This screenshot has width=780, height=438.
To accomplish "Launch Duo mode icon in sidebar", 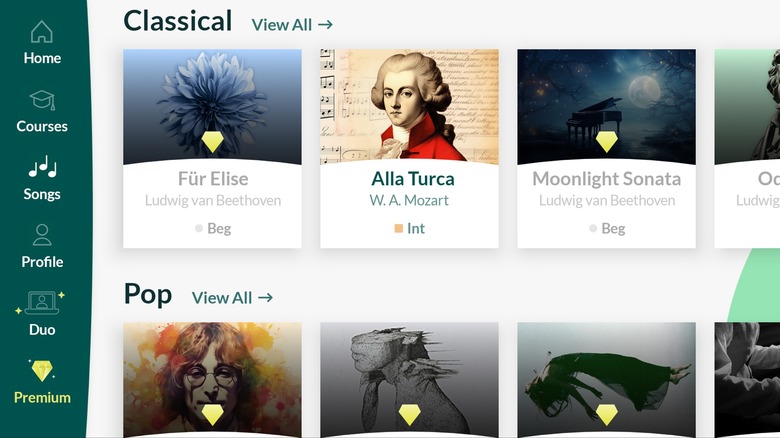I will pyautogui.click(x=42, y=303).
